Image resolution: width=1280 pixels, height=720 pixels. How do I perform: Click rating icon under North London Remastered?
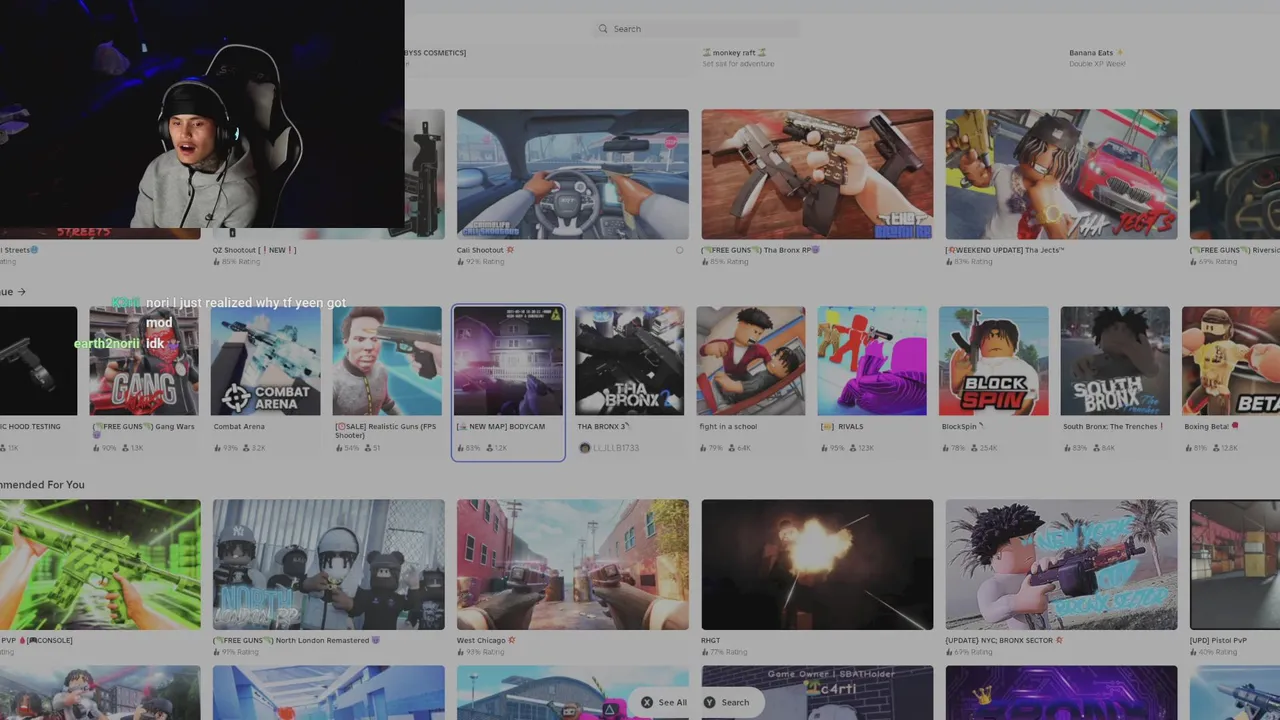(x=217, y=652)
